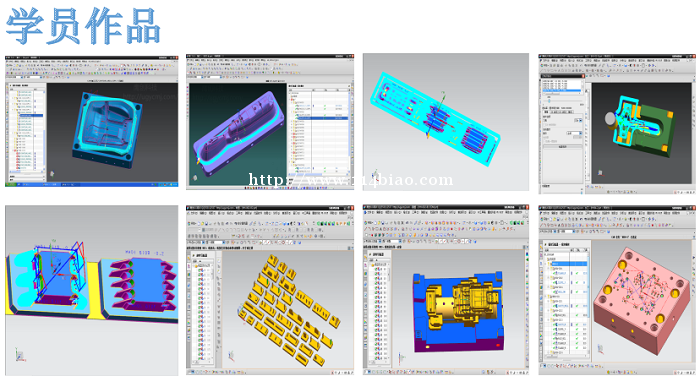Open the blue square mold cavity screenshot
The image size is (700, 387).
[x=92, y=121]
